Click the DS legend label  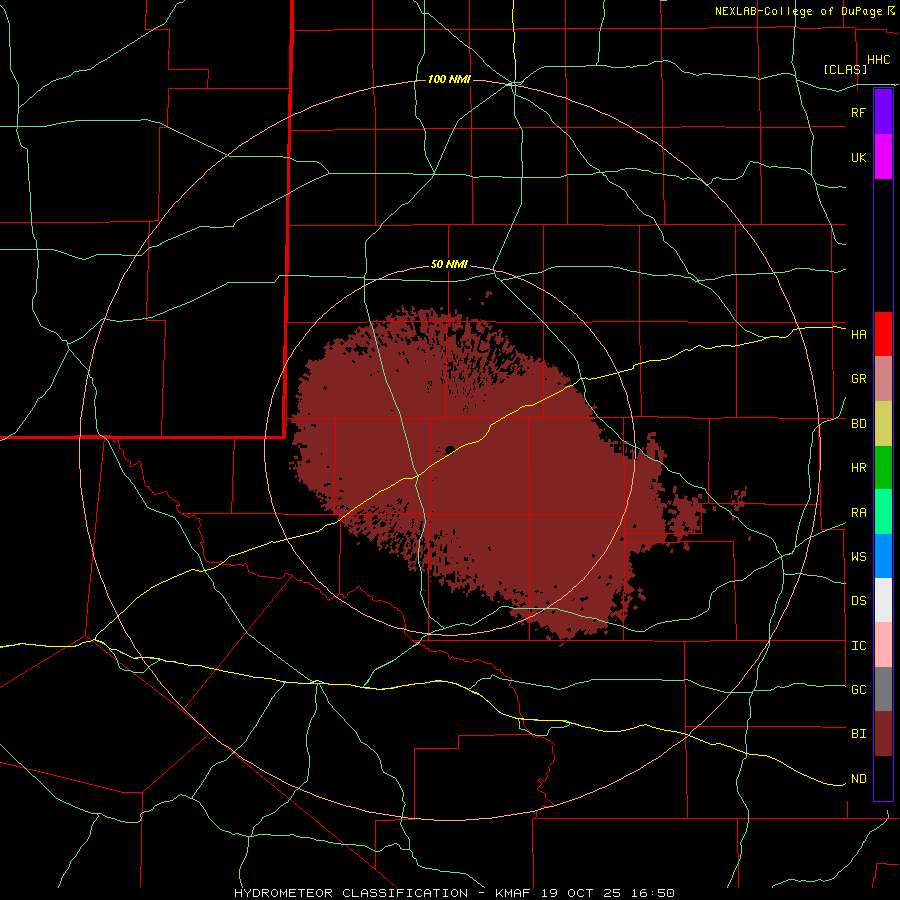(859, 601)
